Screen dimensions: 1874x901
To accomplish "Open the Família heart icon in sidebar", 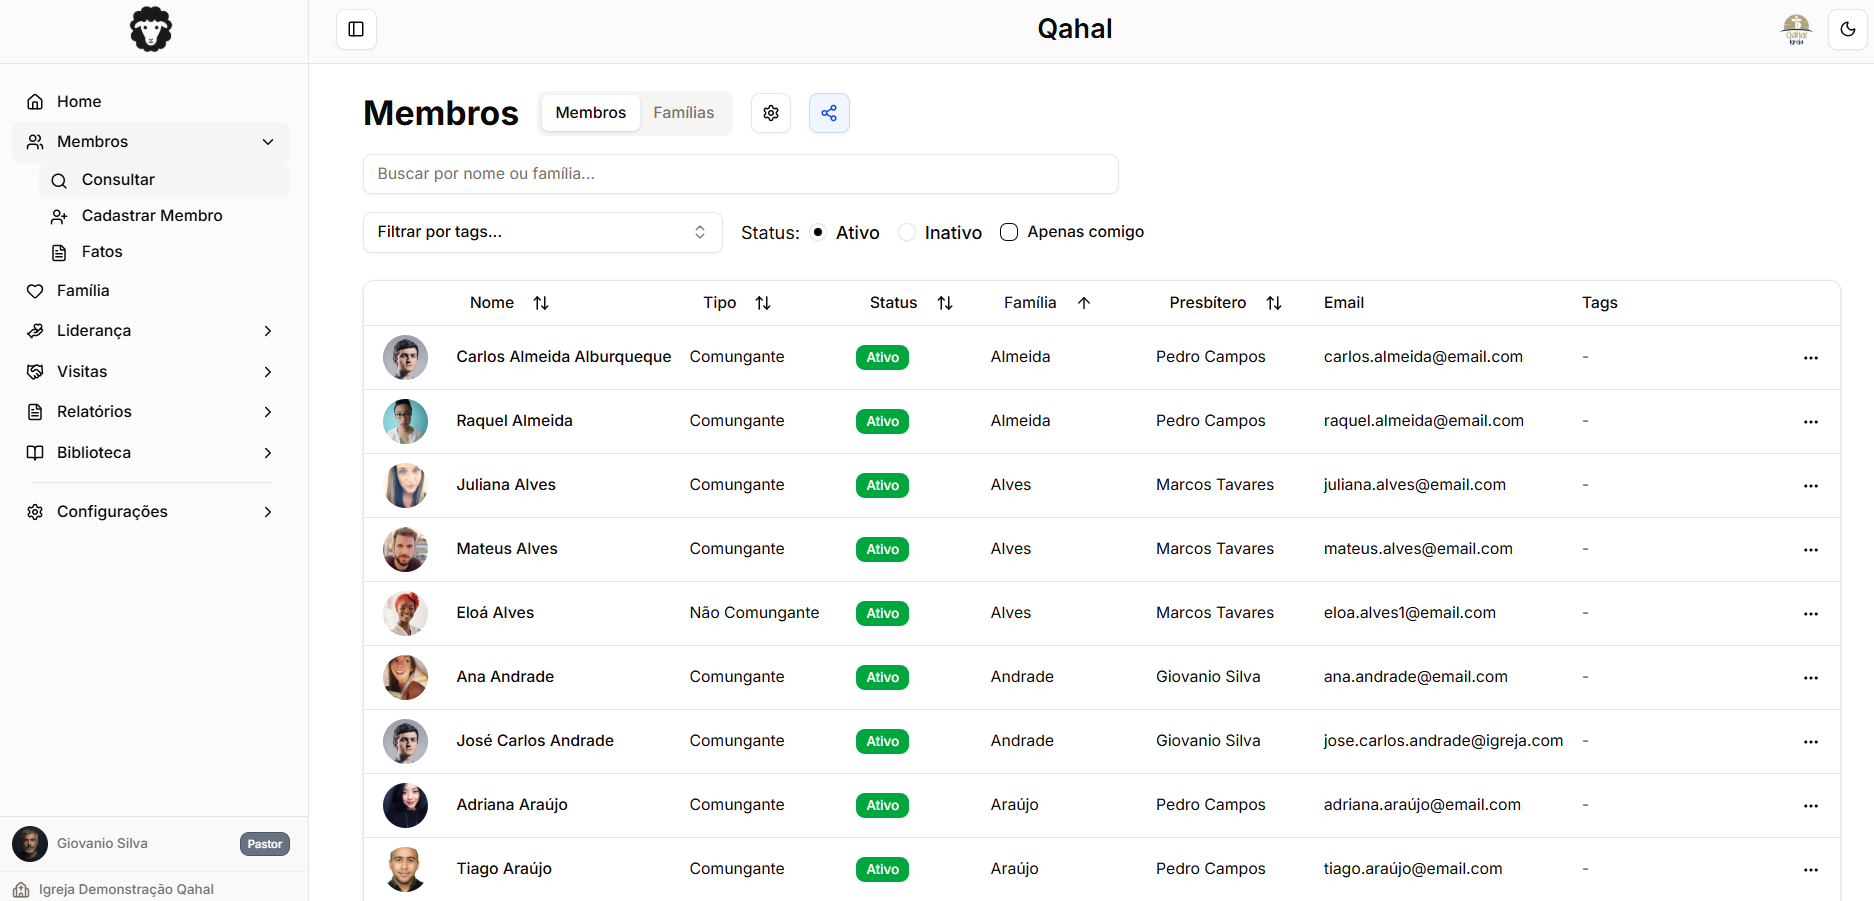I will 35,290.
